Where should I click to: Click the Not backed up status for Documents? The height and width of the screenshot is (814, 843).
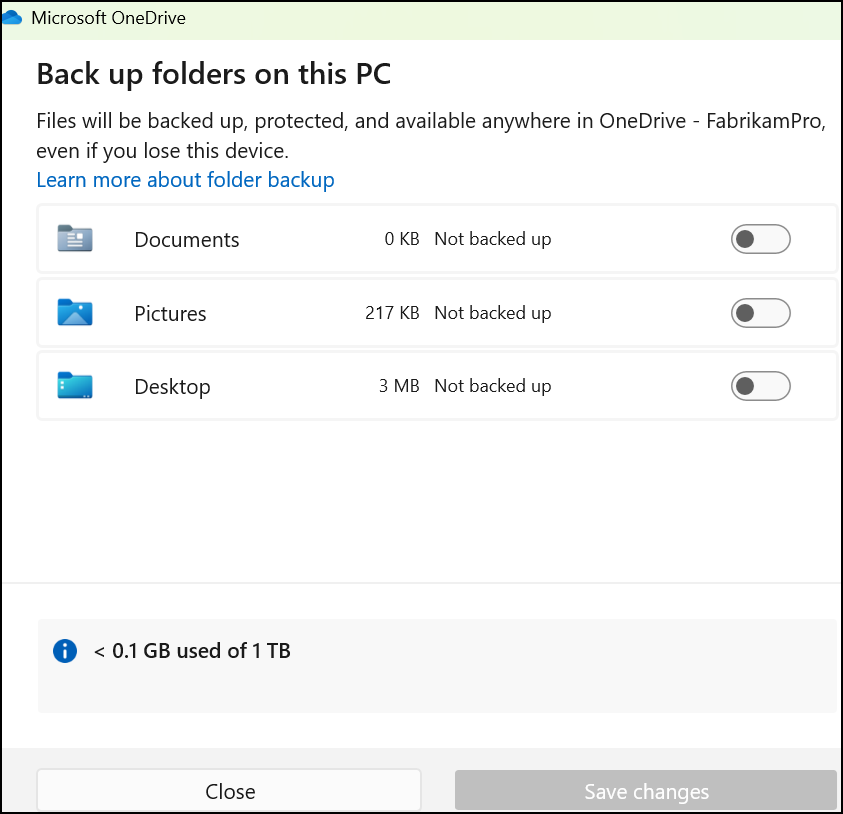click(492, 238)
